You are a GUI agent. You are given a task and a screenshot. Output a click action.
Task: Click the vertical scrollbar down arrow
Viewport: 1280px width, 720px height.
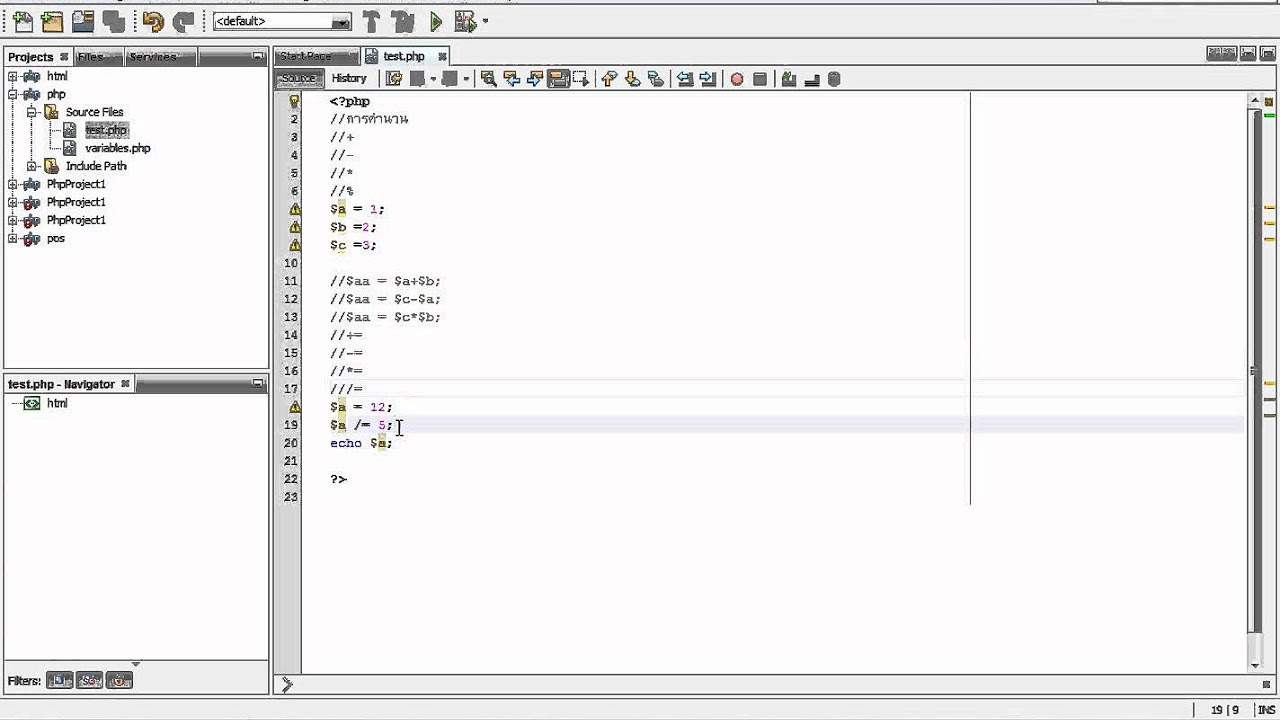[x=1255, y=665]
